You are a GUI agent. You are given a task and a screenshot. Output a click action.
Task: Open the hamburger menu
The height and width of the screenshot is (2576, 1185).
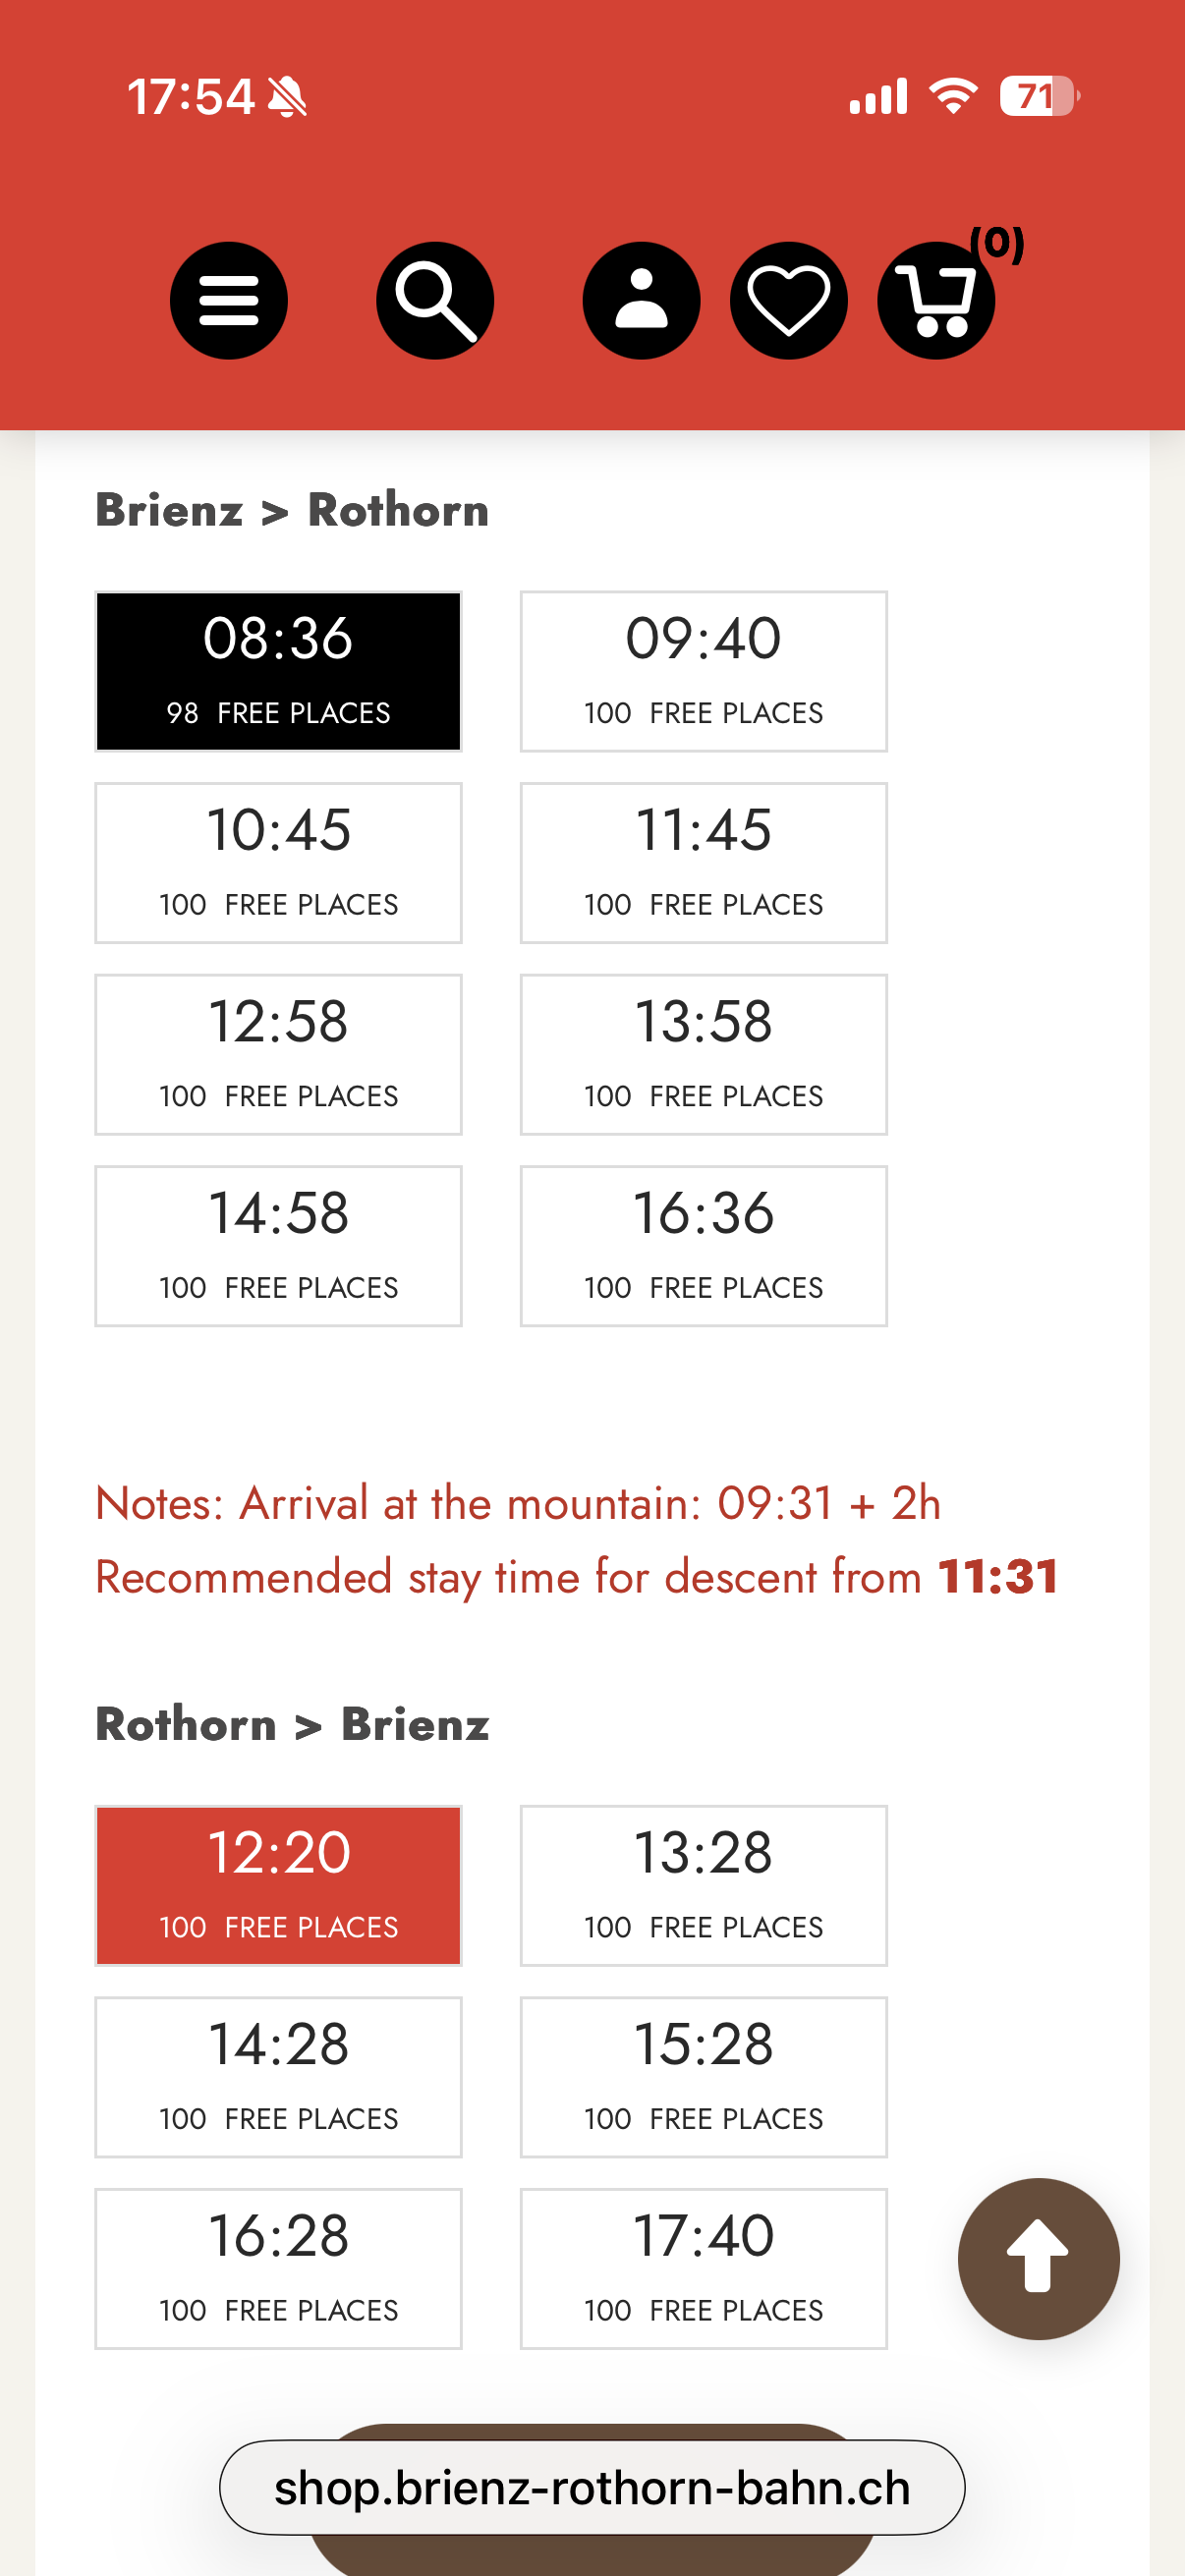[x=228, y=300]
